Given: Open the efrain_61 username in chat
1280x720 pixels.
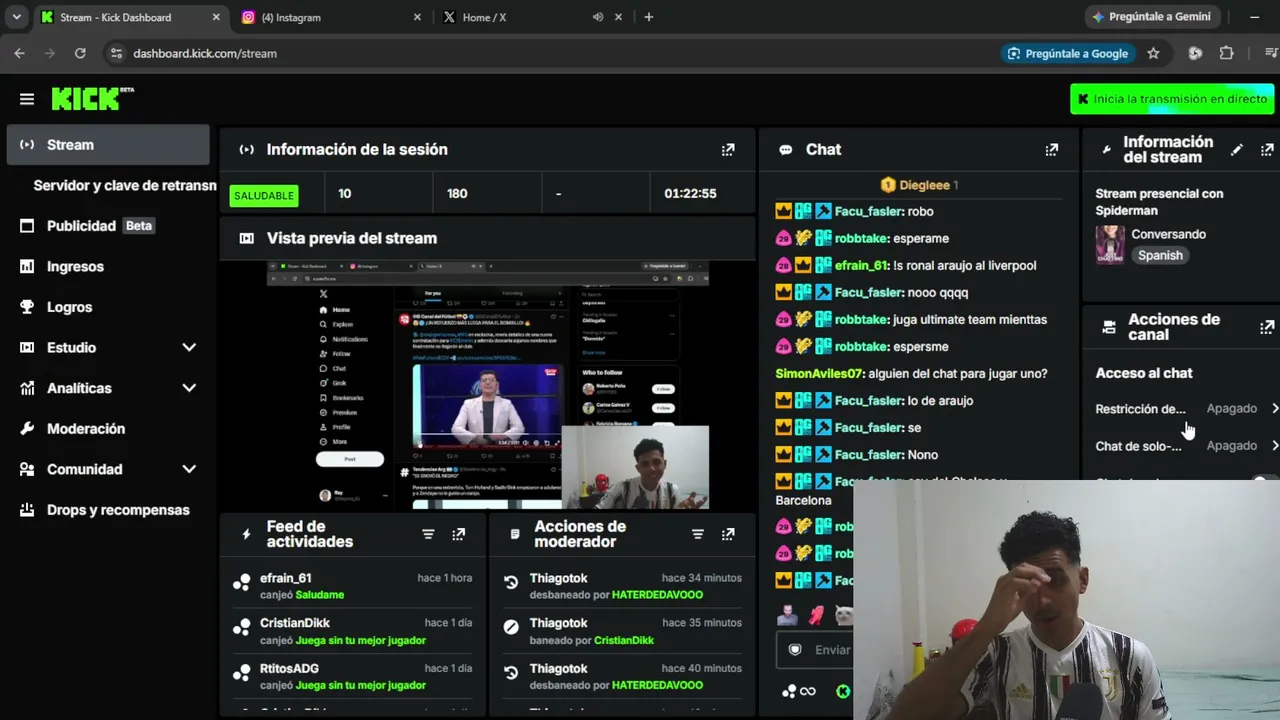Looking at the screenshot, I should coord(861,265).
